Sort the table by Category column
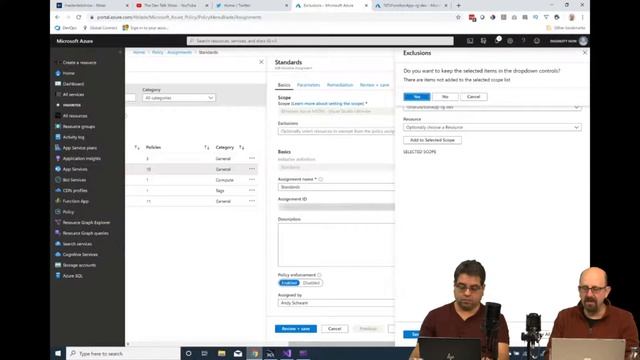 coord(224,147)
